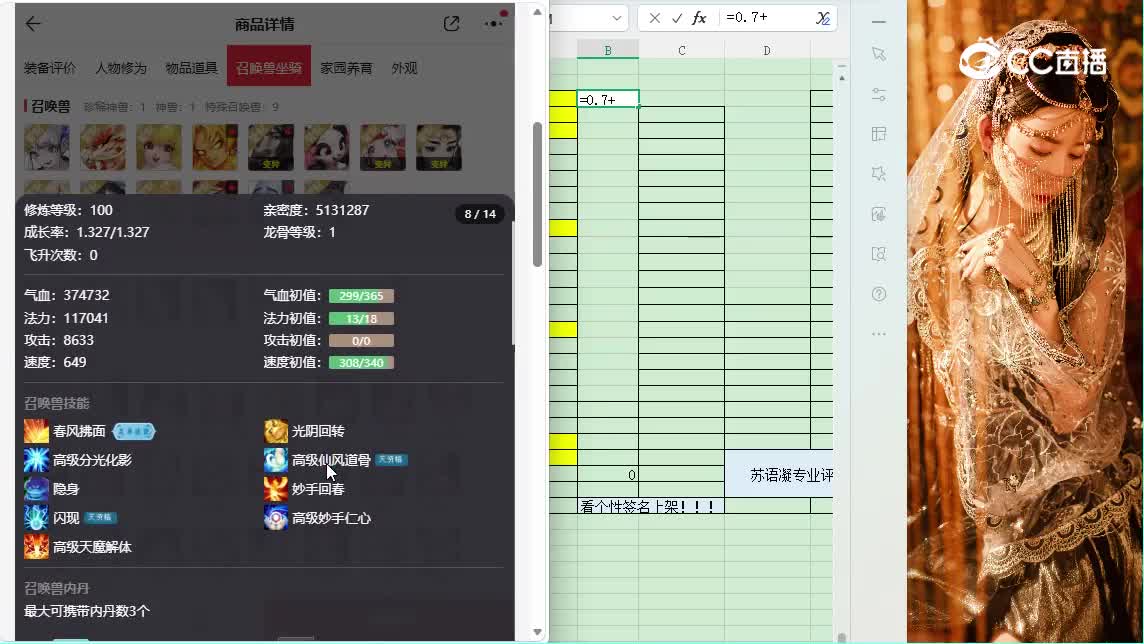Click the 速度: 649 stat
The height and width of the screenshot is (644, 1144).
tap(55, 362)
